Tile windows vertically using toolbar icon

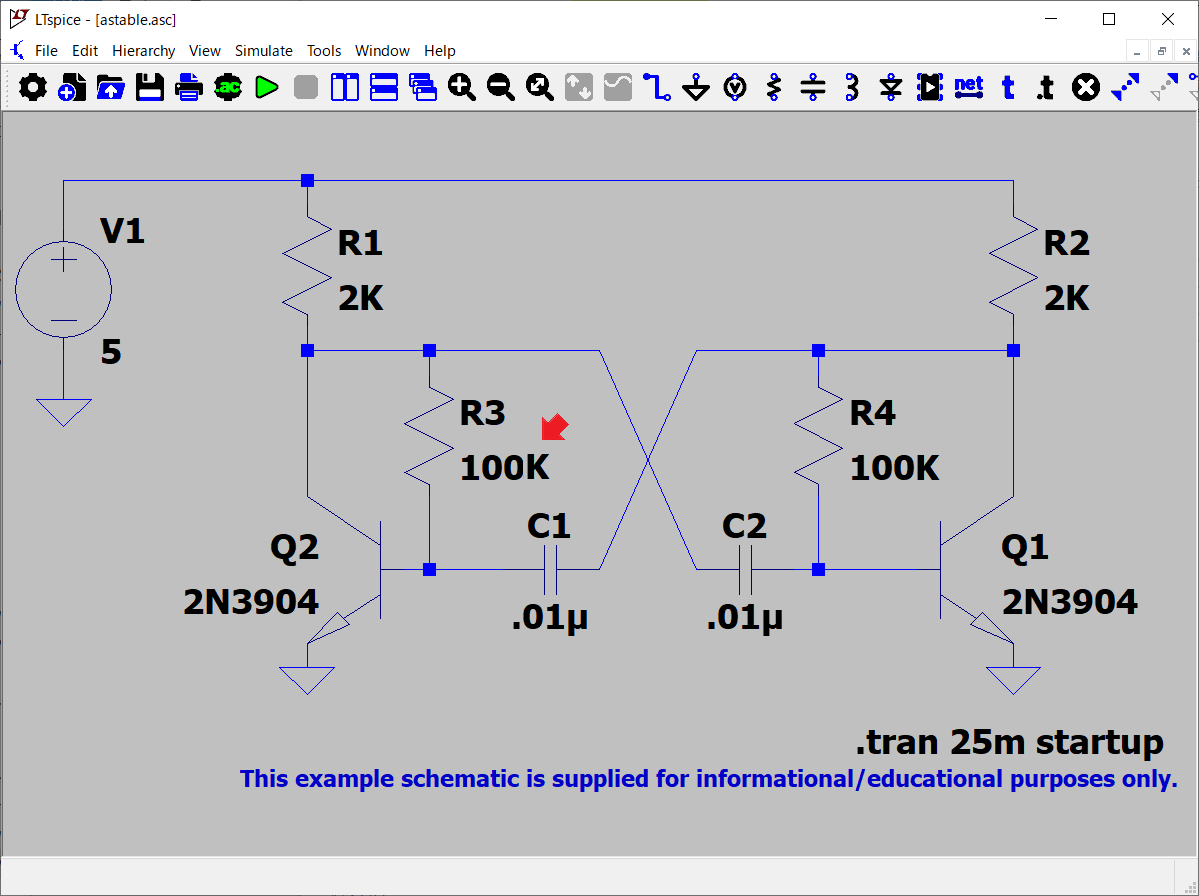344,88
